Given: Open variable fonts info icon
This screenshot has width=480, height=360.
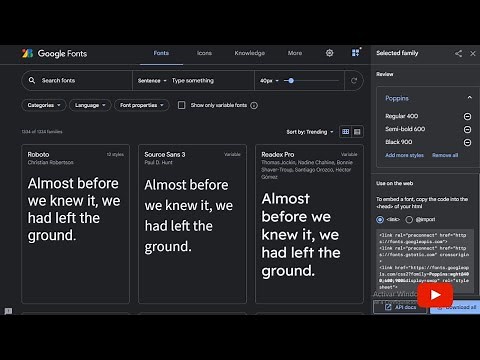Looking at the screenshot, I should click(x=254, y=105).
